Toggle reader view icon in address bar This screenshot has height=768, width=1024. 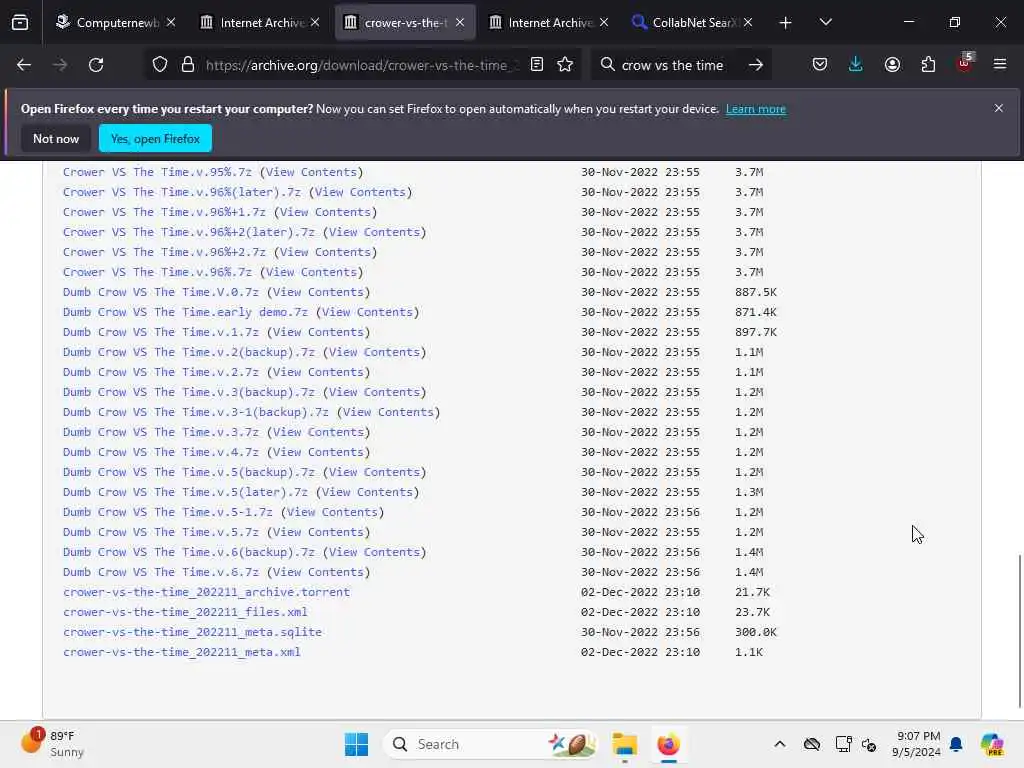[537, 65]
